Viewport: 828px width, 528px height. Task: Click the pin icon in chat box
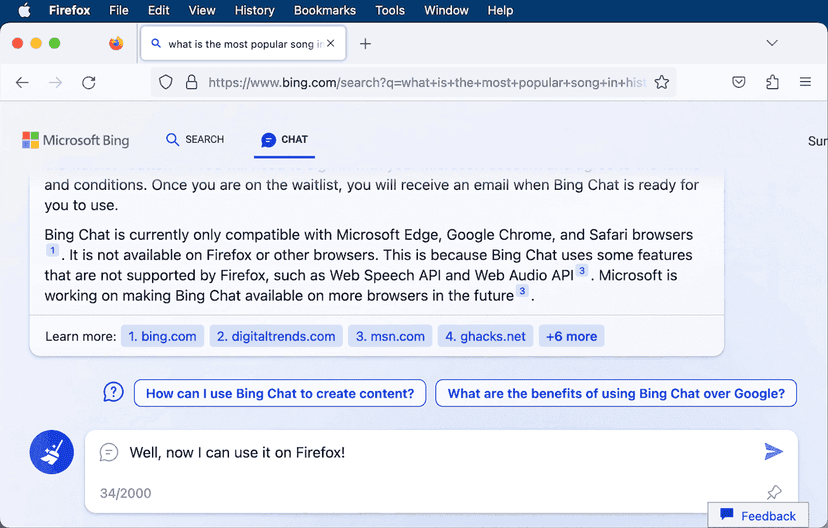[773, 492]
